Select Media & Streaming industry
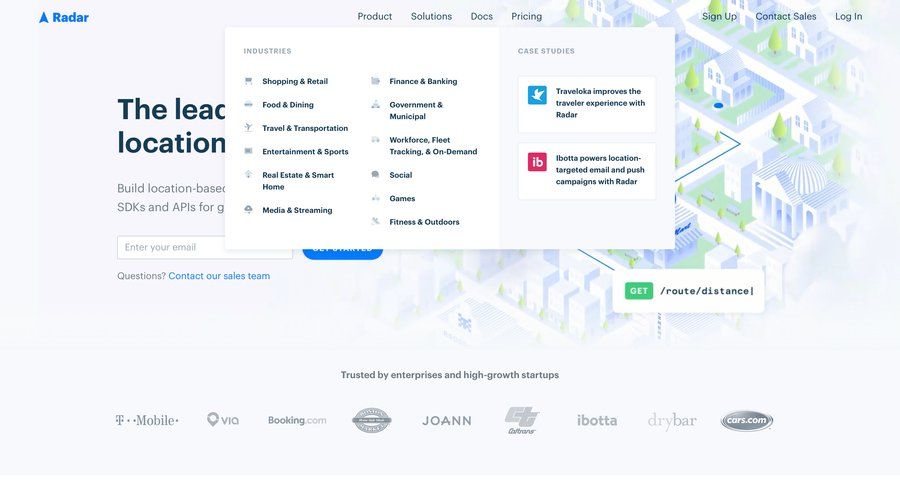 point(297,210)
